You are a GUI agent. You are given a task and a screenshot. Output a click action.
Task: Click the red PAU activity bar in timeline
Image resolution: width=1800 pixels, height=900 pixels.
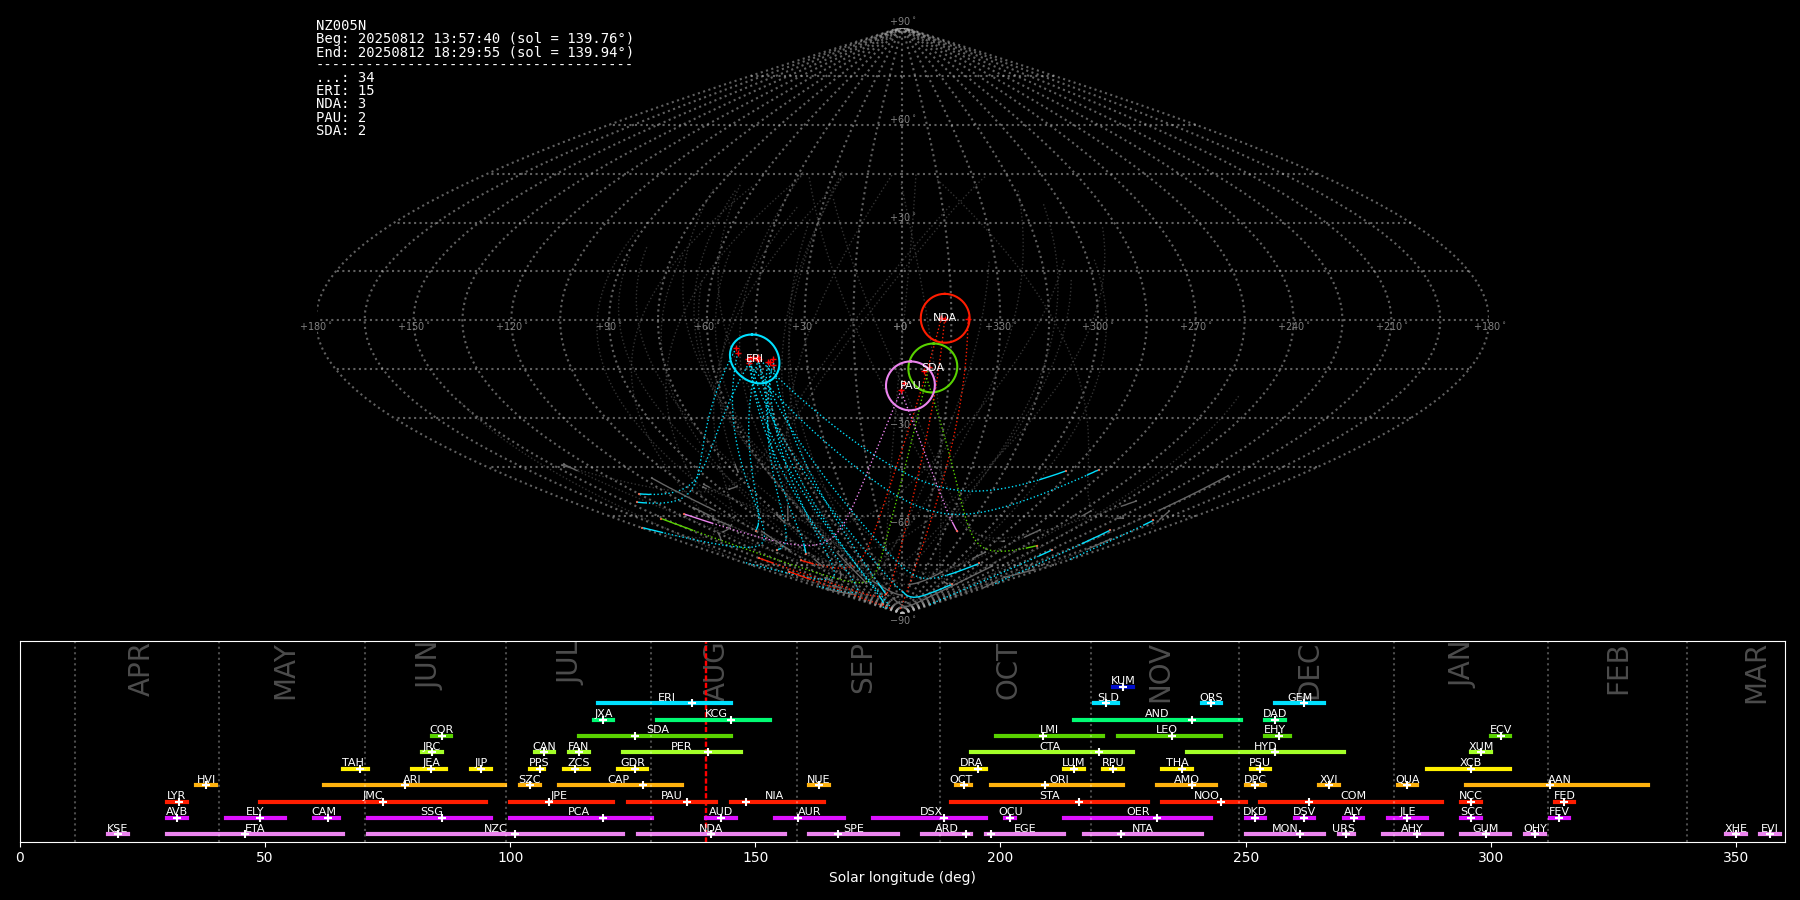coord(672,802)
